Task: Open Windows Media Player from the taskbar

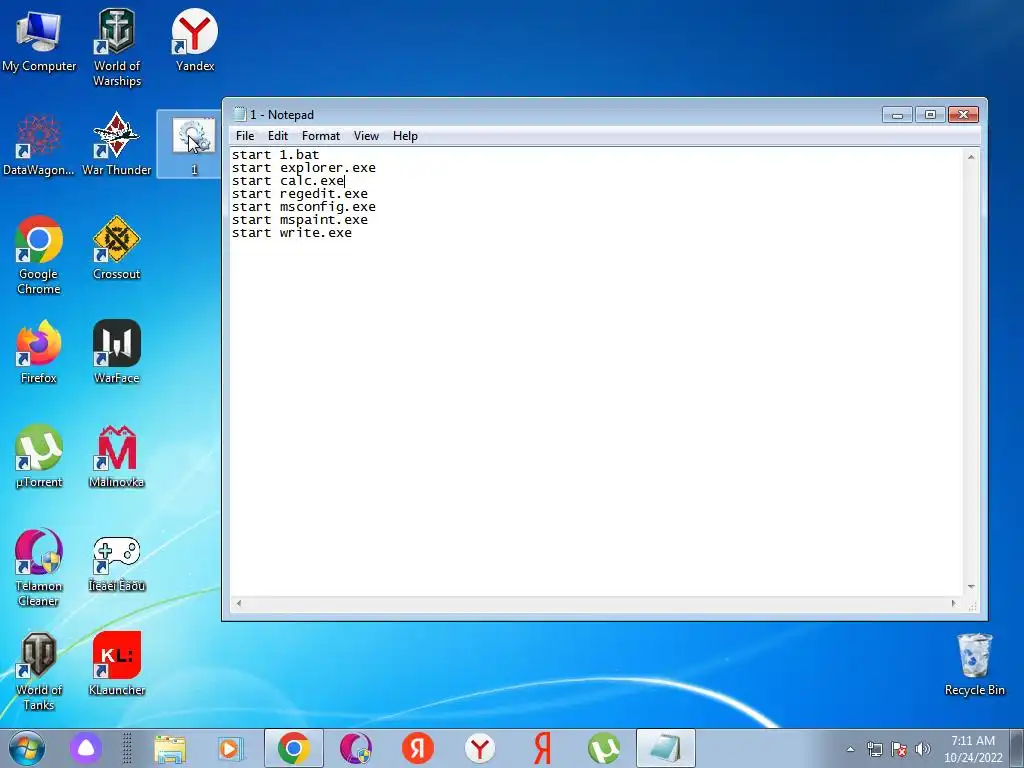Action: pos(229,748)
